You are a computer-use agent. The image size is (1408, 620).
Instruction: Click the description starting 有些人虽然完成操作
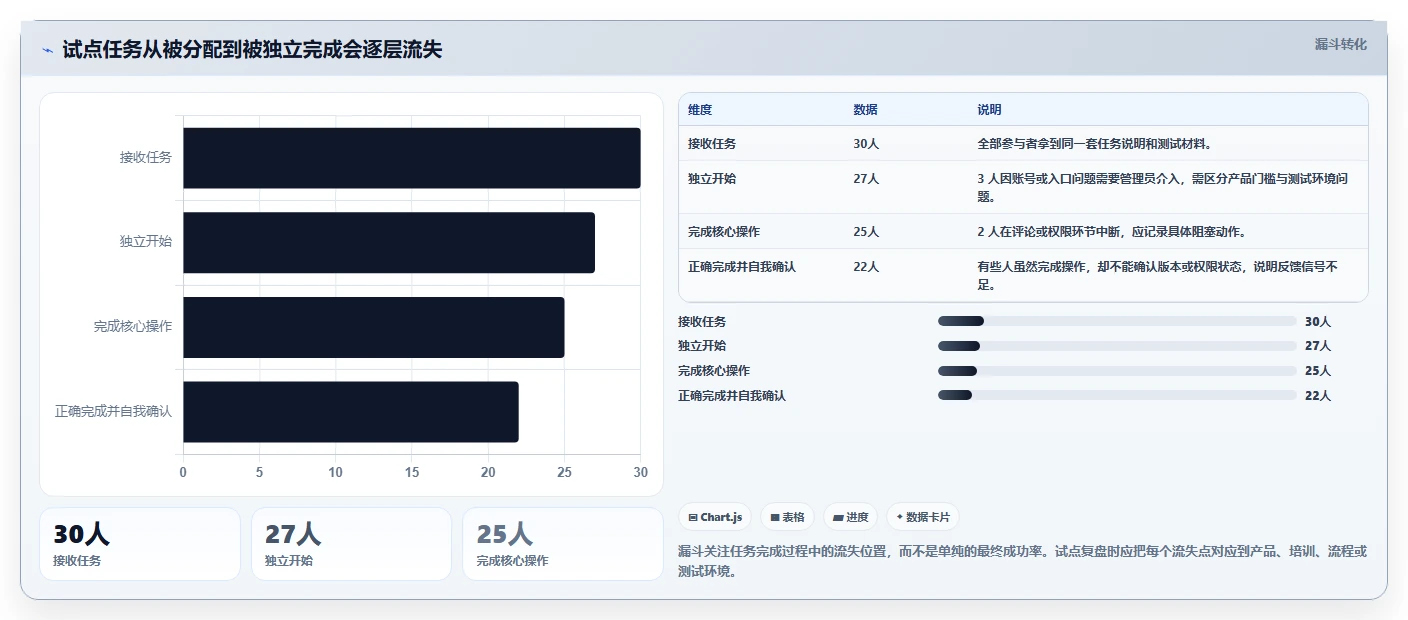(1158, 276)
